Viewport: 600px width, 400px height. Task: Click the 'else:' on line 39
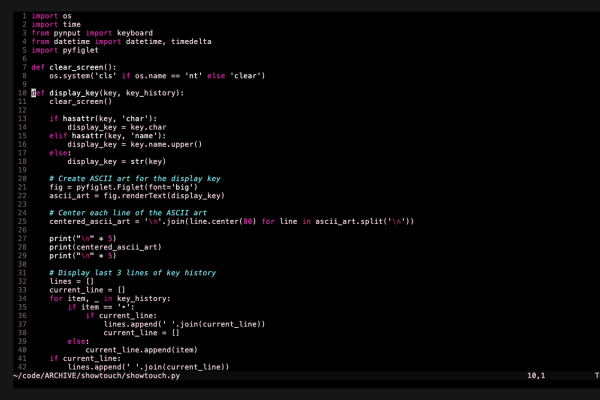point(78,341)
